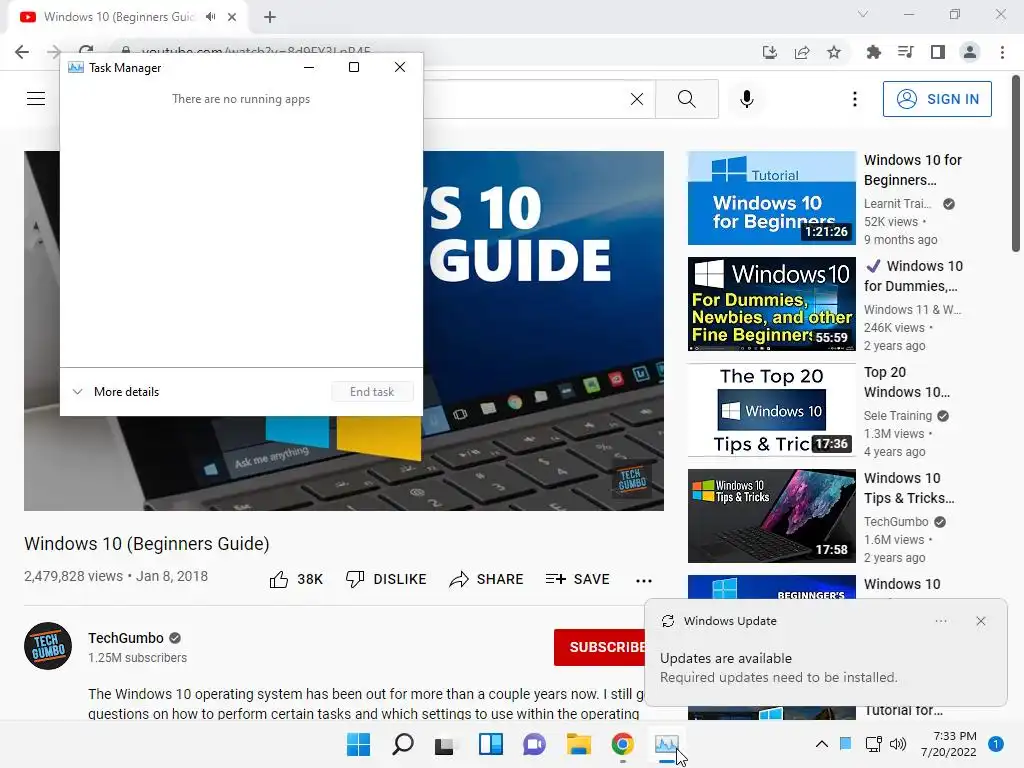The image size is (1024, 768).
Task: Open Windows 10 Tips & Tricks 17:58 thumbnail
Action: click(x=771, y=516)
